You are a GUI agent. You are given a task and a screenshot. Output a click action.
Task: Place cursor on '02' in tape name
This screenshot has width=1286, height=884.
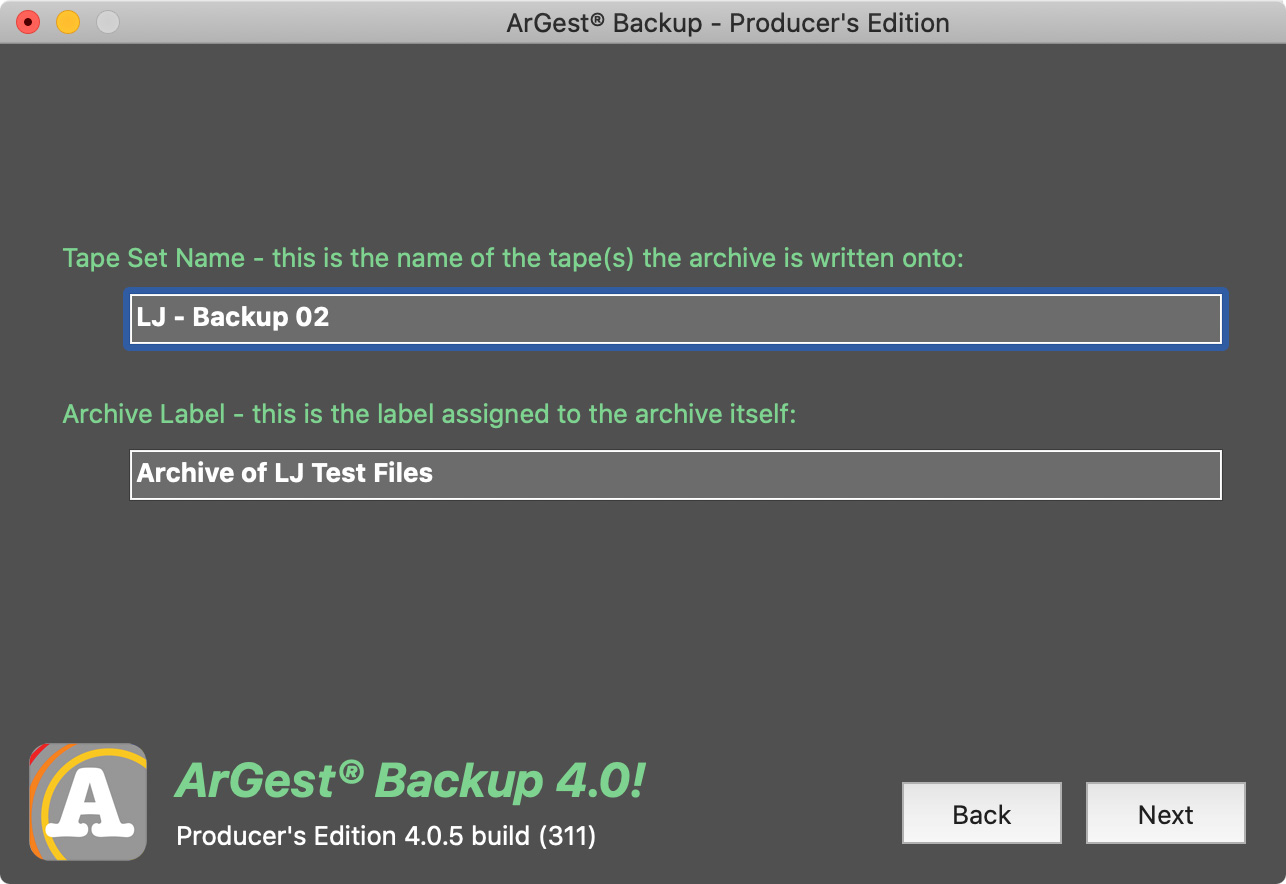click(x=312, y=317)
